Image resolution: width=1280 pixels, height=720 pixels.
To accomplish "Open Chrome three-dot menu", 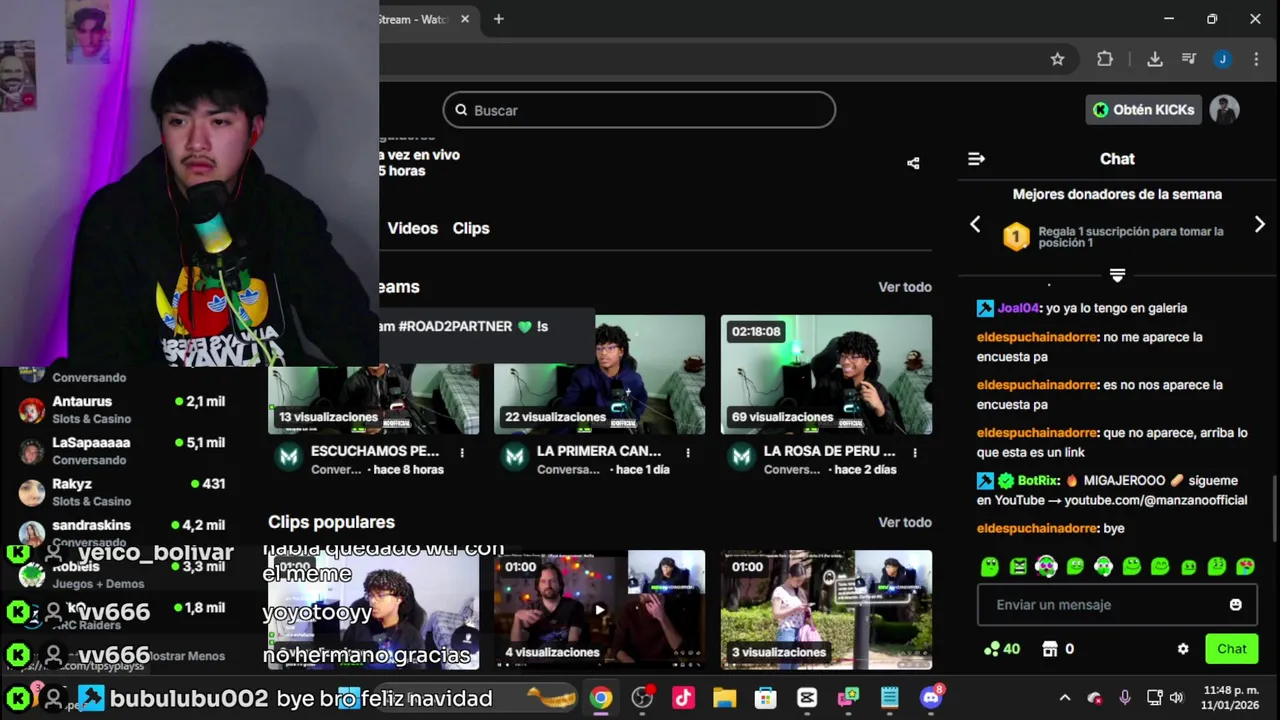I will [1256, 59].
